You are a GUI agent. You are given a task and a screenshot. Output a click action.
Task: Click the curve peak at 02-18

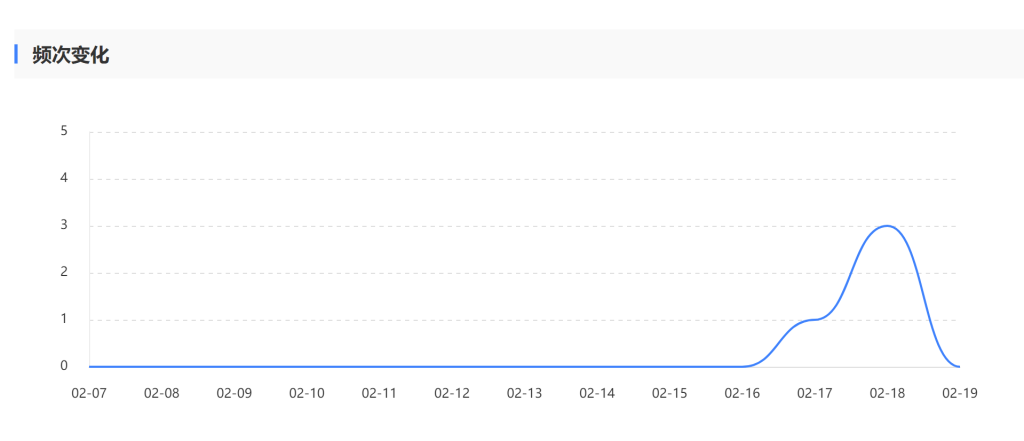(887, 226)
